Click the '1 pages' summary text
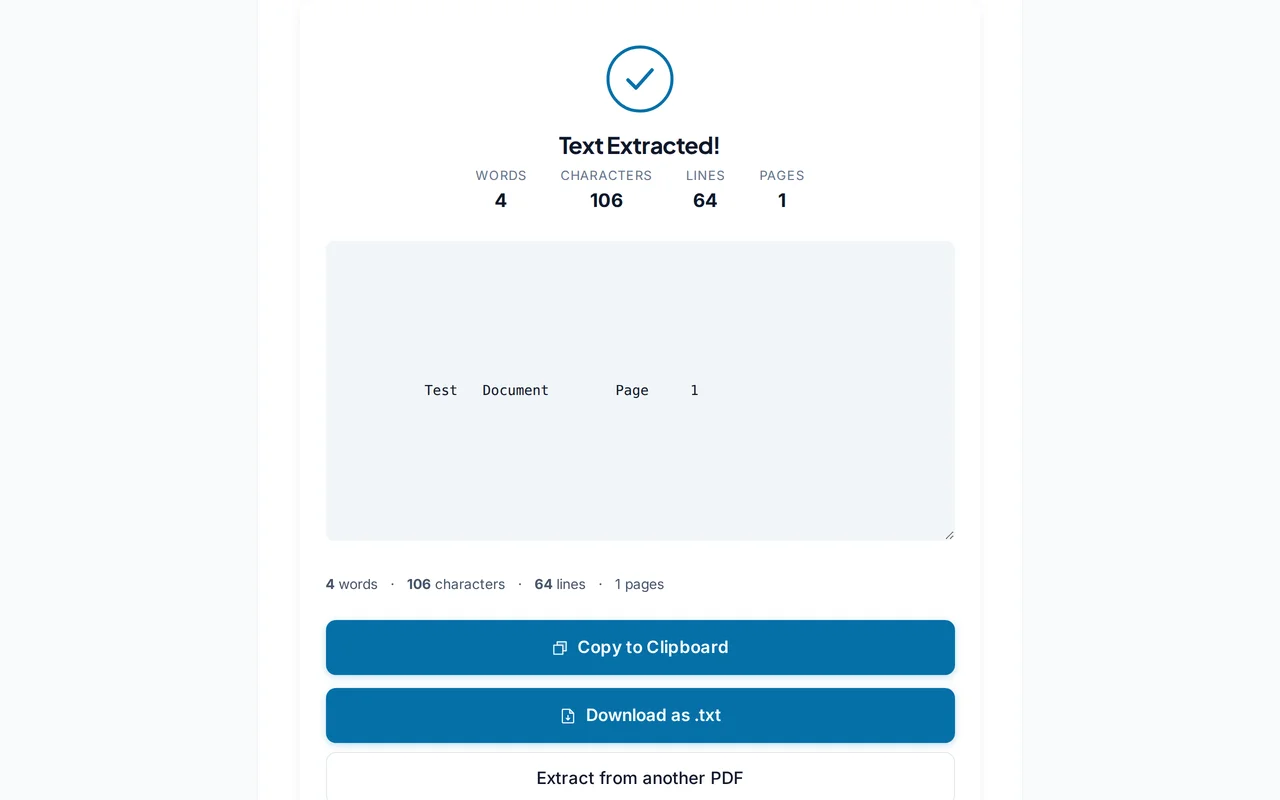The image size is (1280, 800). [639, 584]
